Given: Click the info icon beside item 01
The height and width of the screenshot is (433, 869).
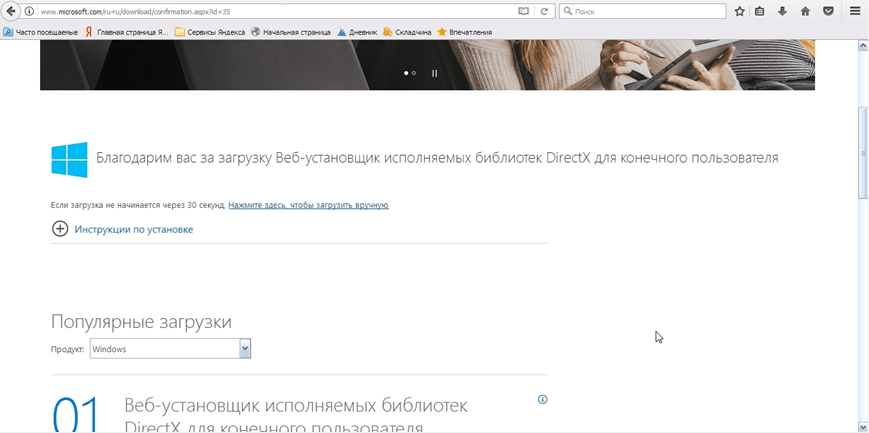Looking at the screenshot, I should tap(543, 399).
